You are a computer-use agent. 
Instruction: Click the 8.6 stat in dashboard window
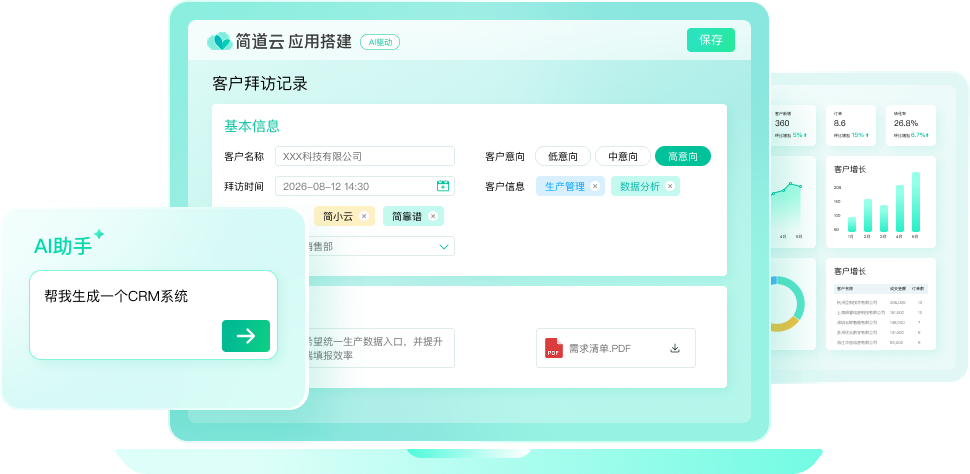pyautogui.click(x=839, y=123)
